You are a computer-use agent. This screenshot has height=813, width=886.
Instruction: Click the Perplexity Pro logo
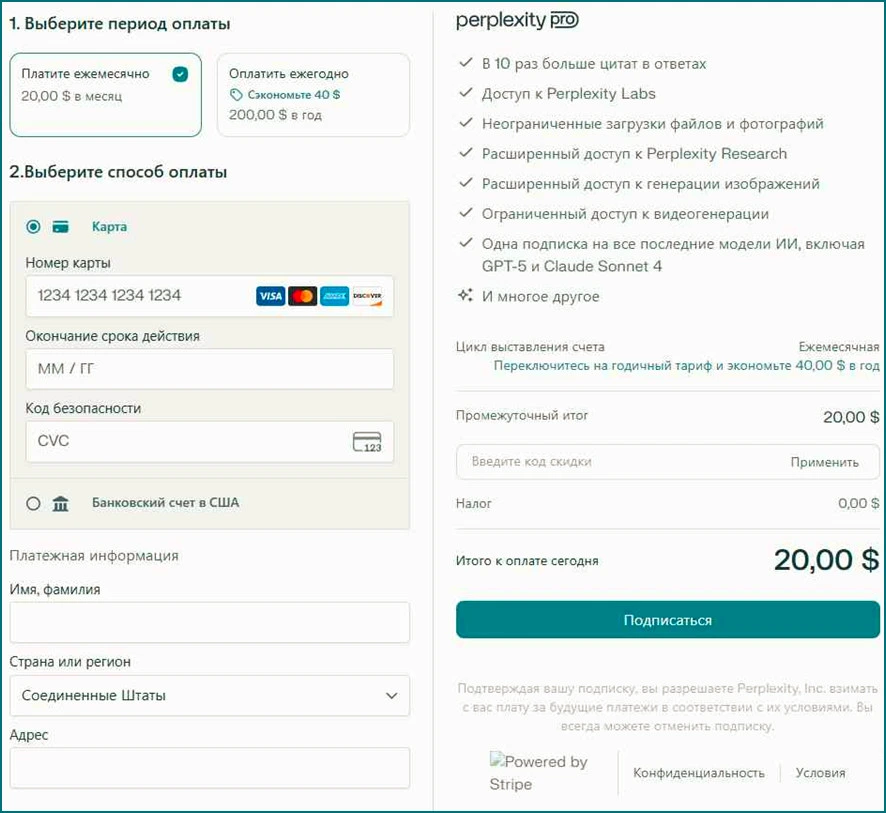(517, 20)
